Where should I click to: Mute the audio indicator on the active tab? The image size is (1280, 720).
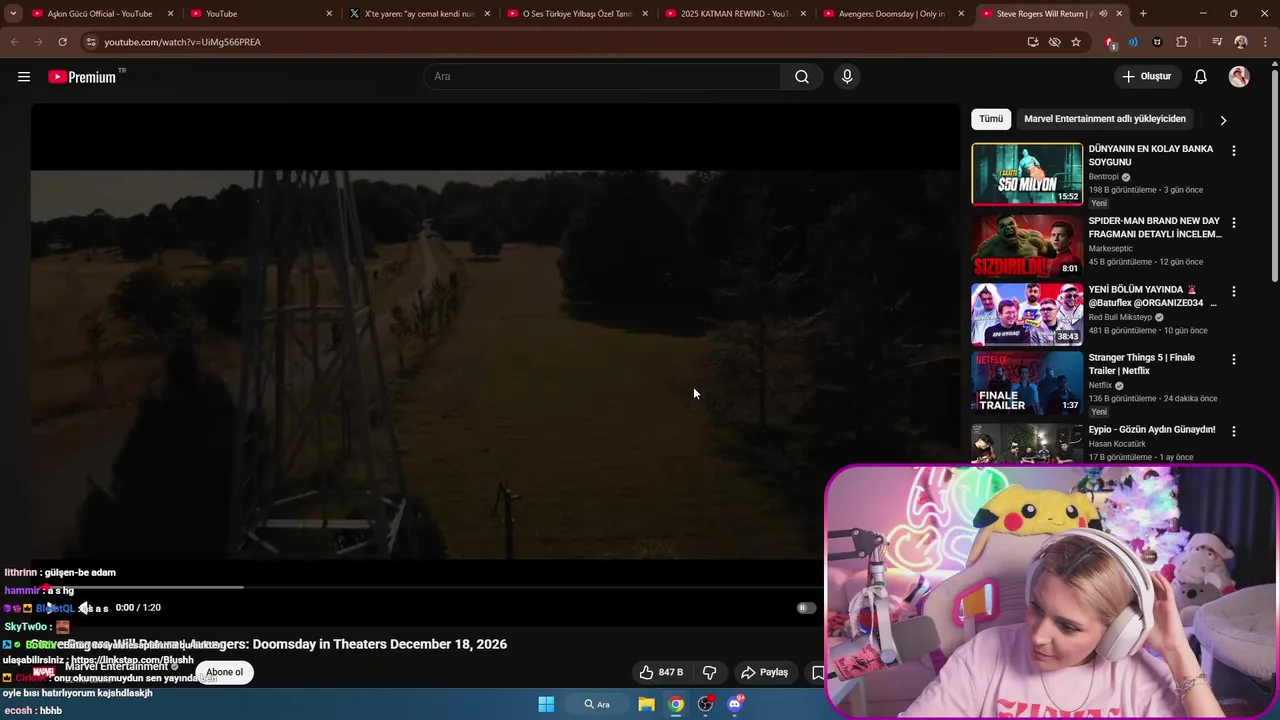1103,14
